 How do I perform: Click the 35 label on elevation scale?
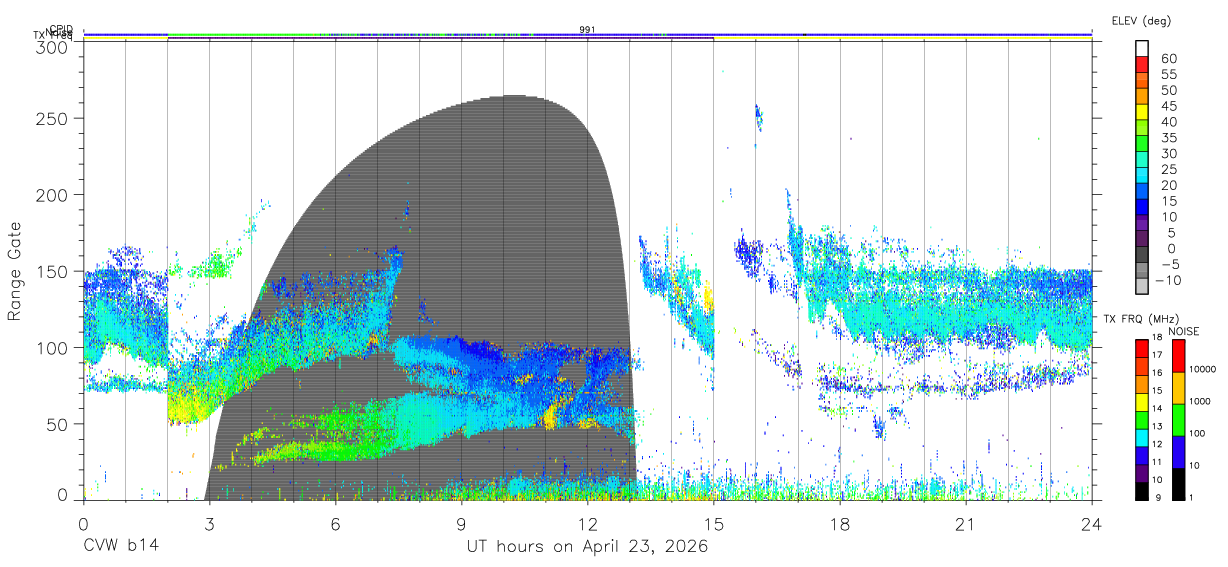pos(1168,138)
